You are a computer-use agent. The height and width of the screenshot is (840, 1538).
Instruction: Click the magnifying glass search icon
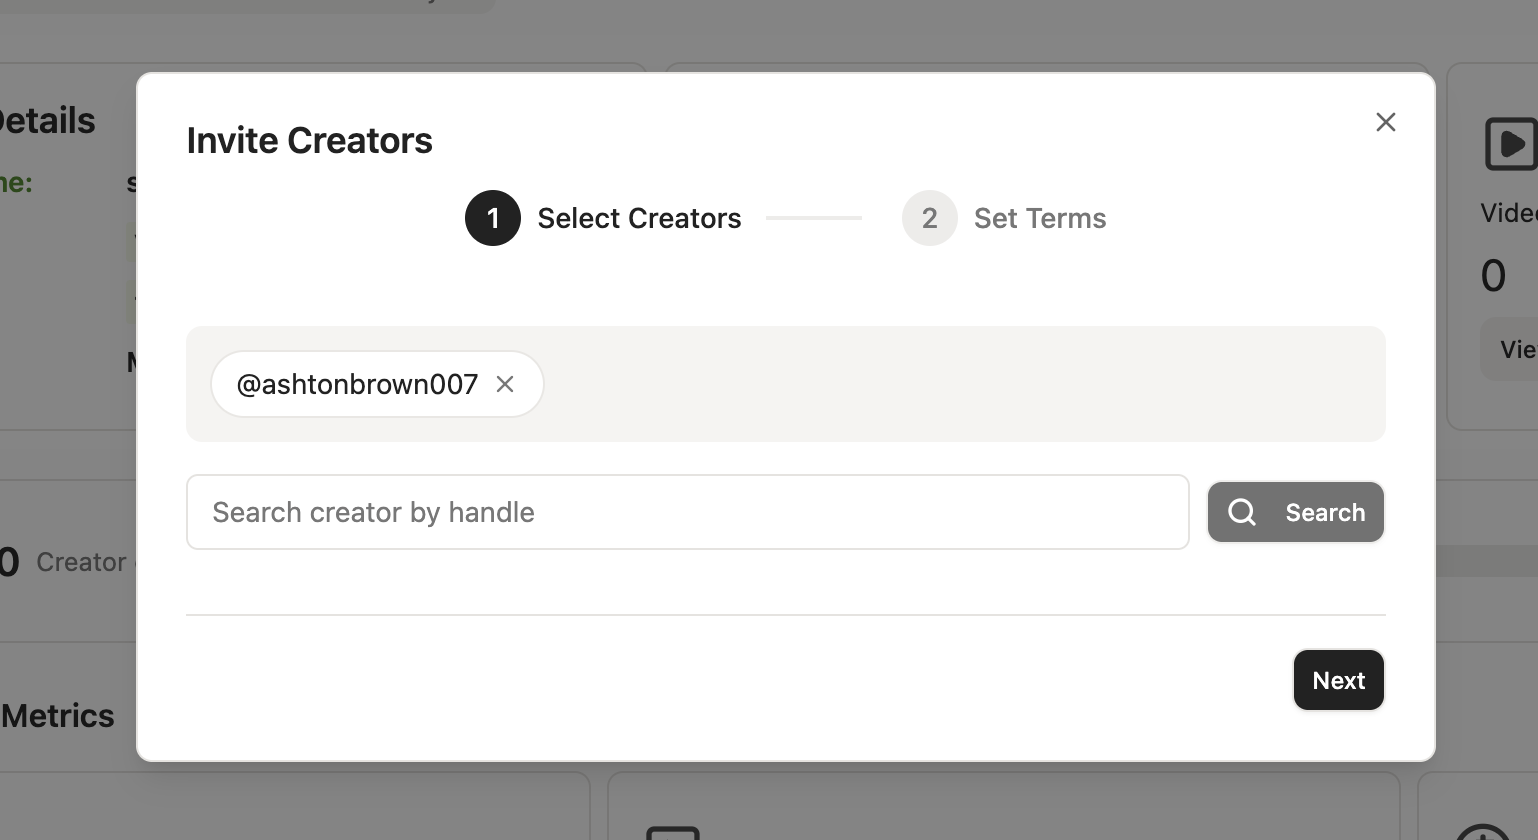pyautogui.click(x=1242, y=512)
